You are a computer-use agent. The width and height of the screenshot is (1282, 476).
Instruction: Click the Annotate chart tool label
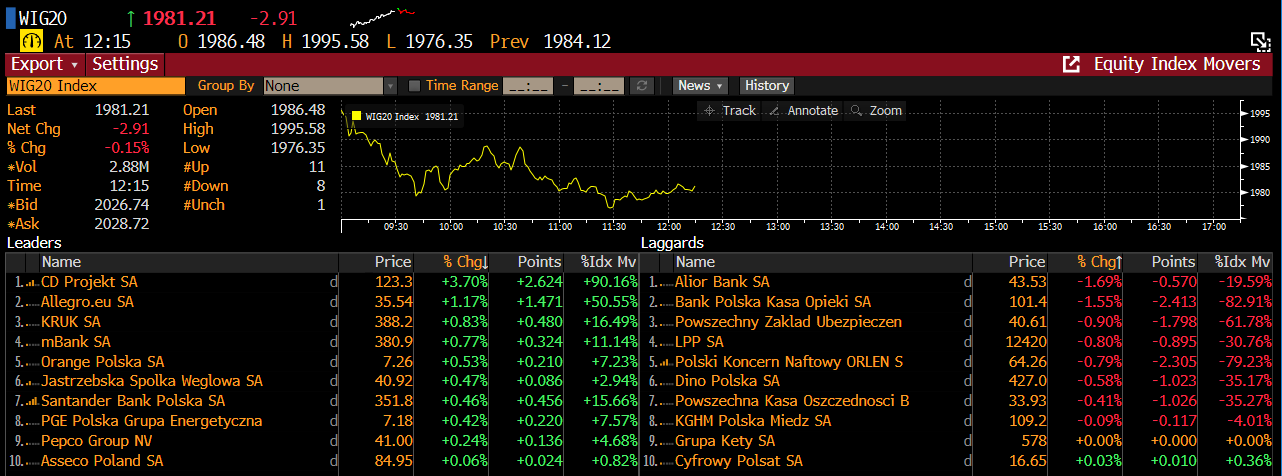pyautogui.click(x=813, y=111)
